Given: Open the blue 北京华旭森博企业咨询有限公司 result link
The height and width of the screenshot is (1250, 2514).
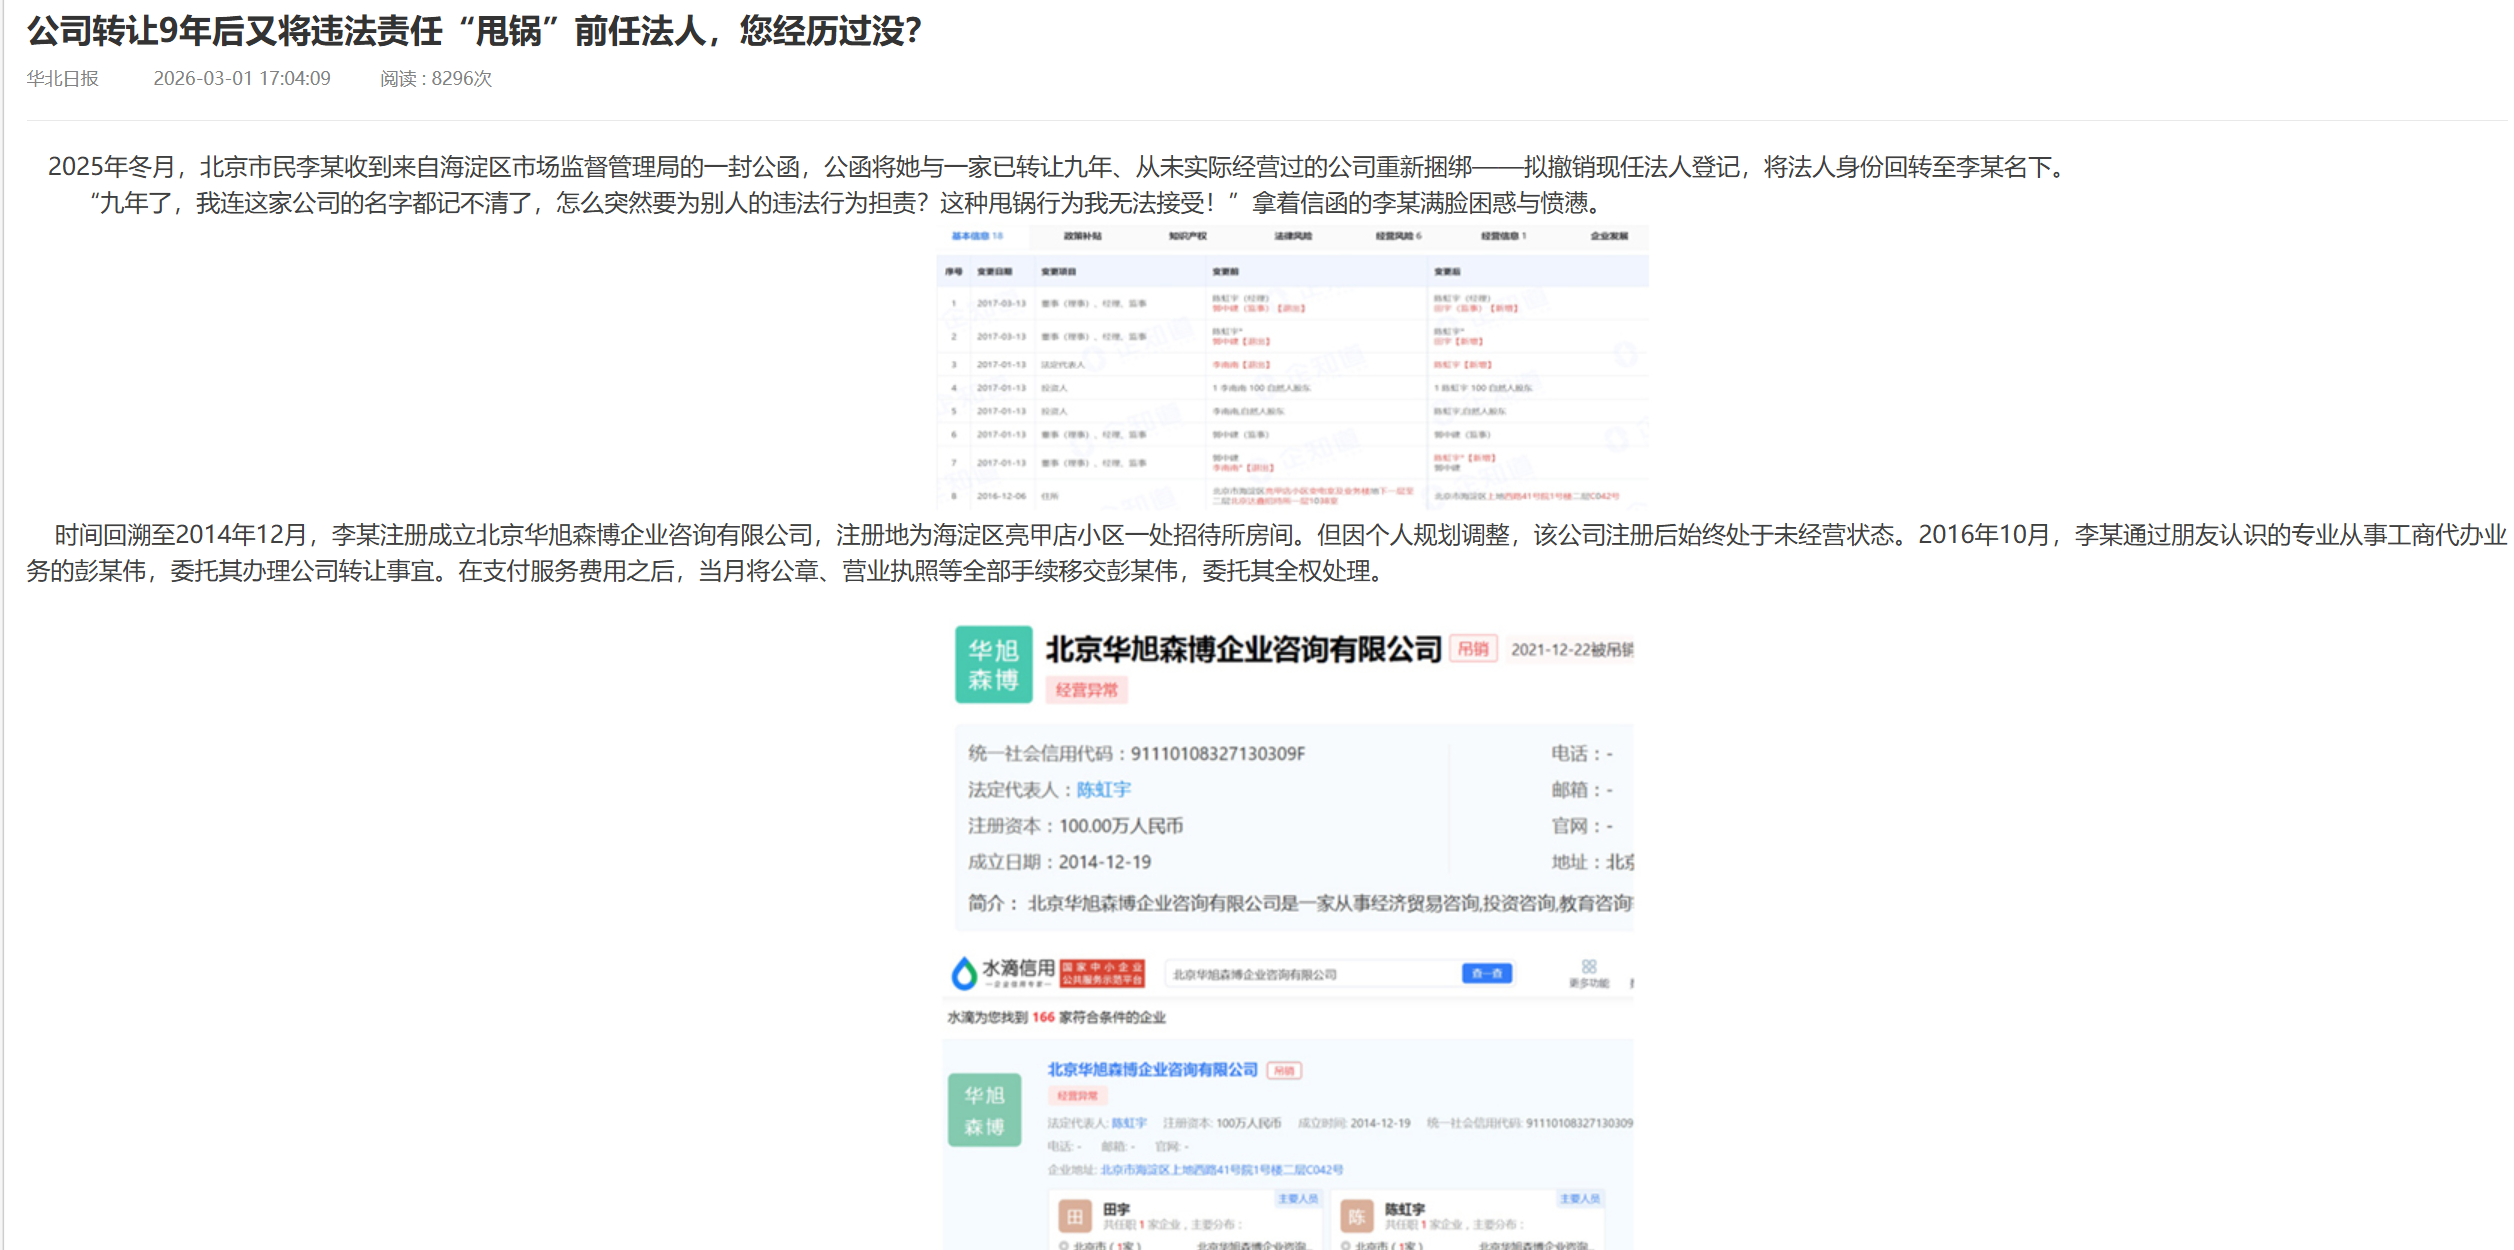Looking at the screenshot, I should pos(1152,1070).
